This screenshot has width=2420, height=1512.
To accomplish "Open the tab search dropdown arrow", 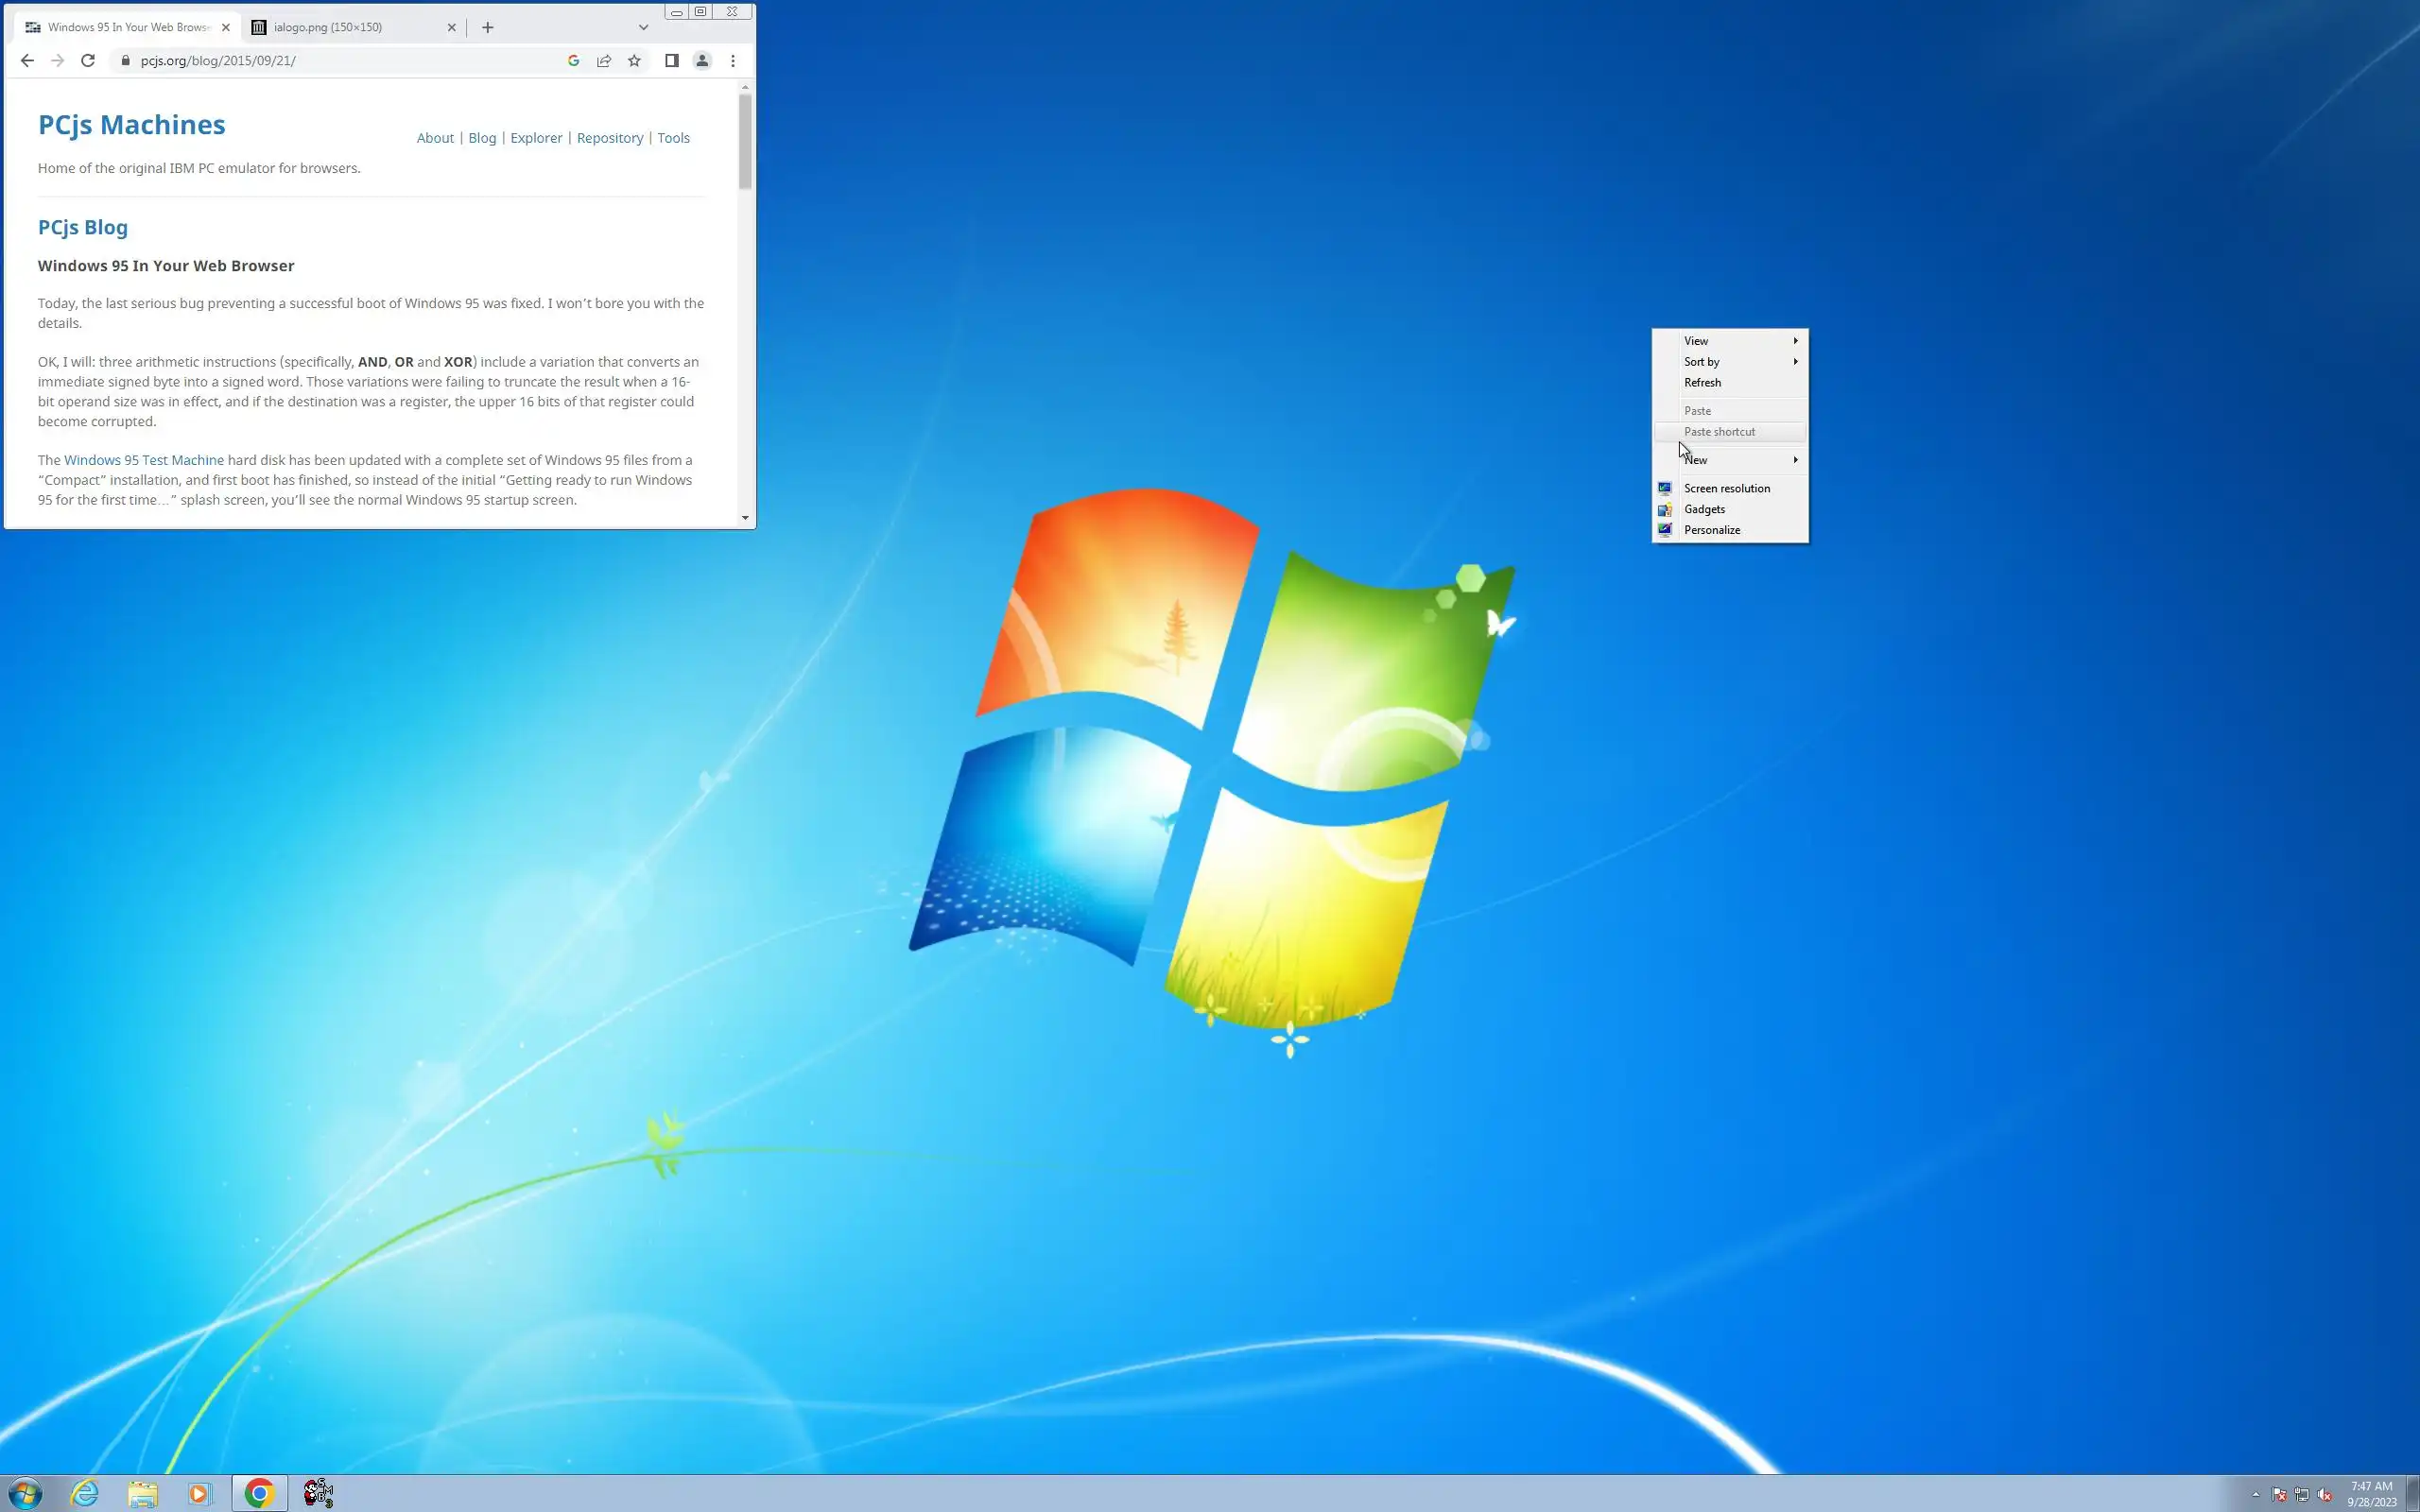I will click(x=643, y=28).
